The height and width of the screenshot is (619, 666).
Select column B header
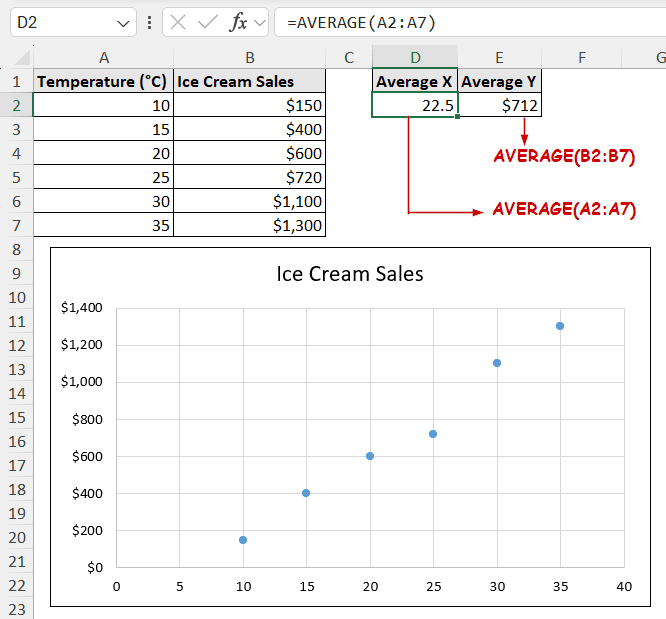[250, 57]
